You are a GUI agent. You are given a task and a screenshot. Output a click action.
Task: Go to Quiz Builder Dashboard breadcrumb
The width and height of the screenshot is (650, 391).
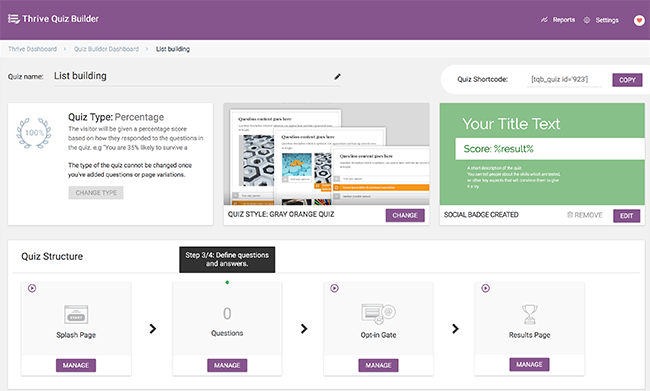pos(106,49)
